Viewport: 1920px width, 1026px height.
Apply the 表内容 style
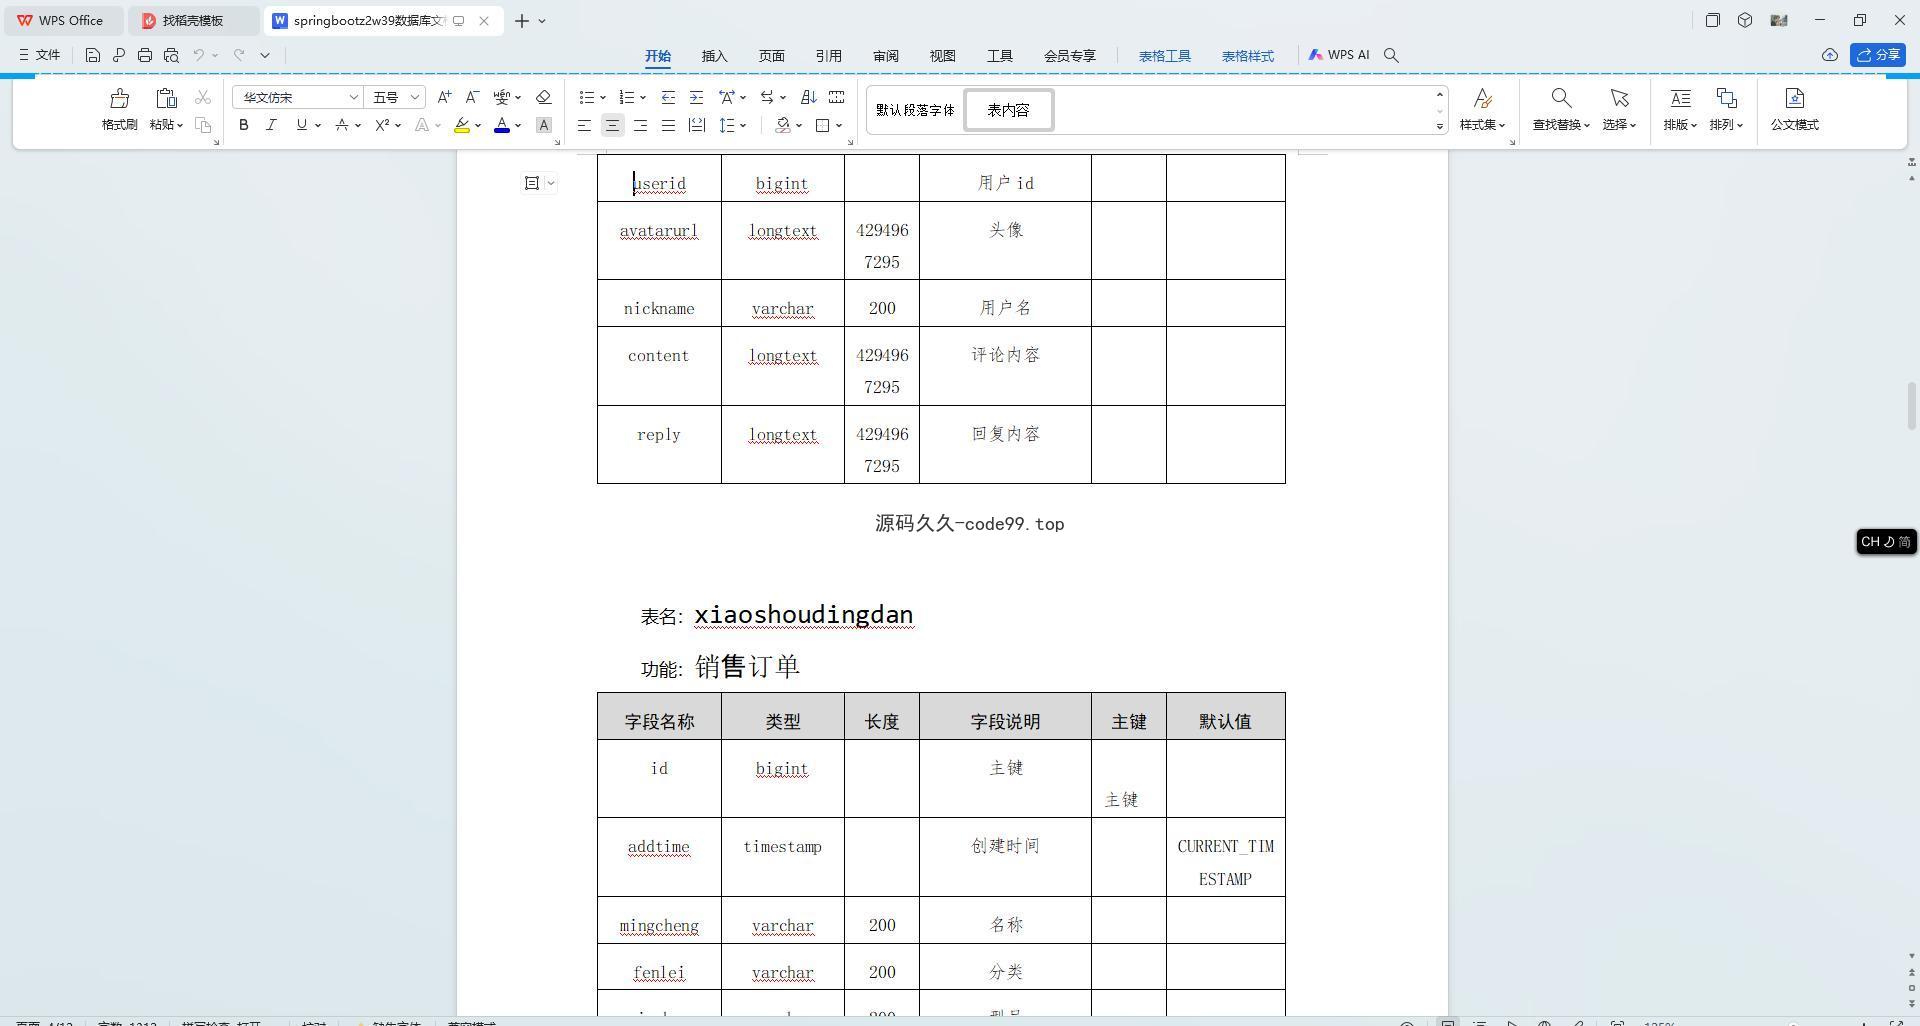pos(1008,110)
